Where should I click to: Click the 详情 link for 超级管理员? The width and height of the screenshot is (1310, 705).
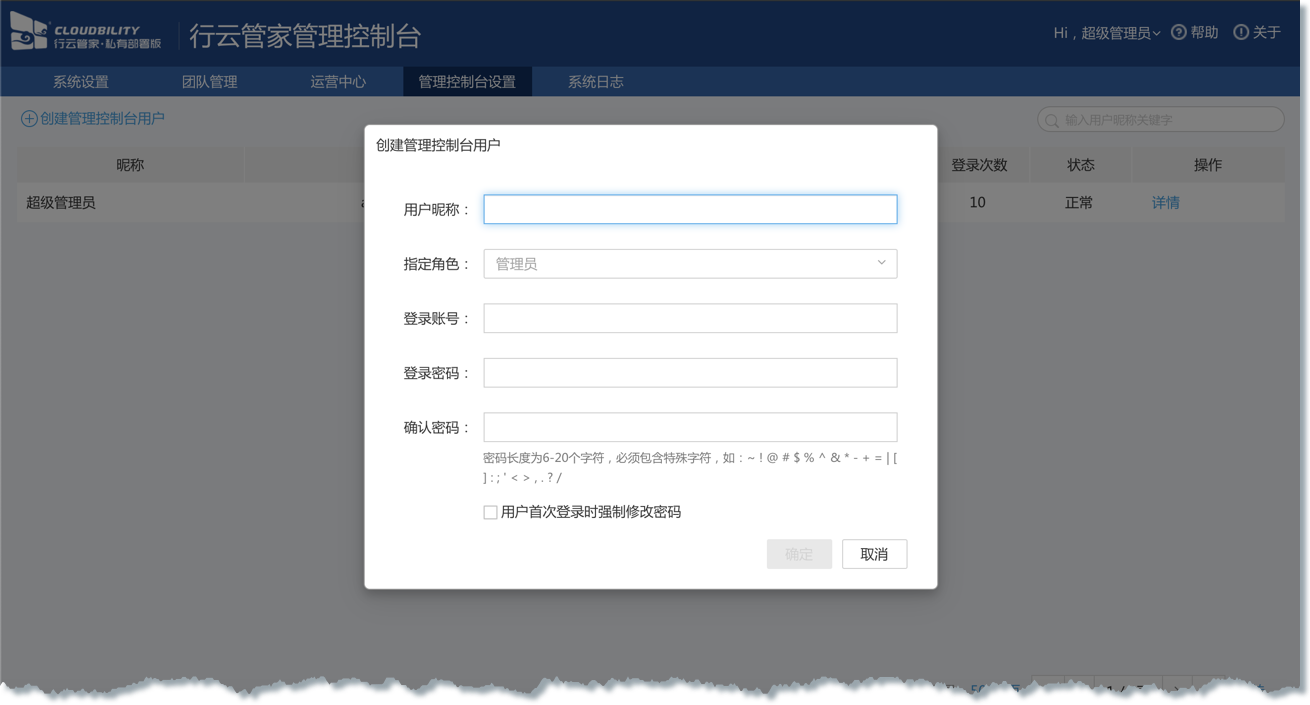click(x=1166, y=203)
